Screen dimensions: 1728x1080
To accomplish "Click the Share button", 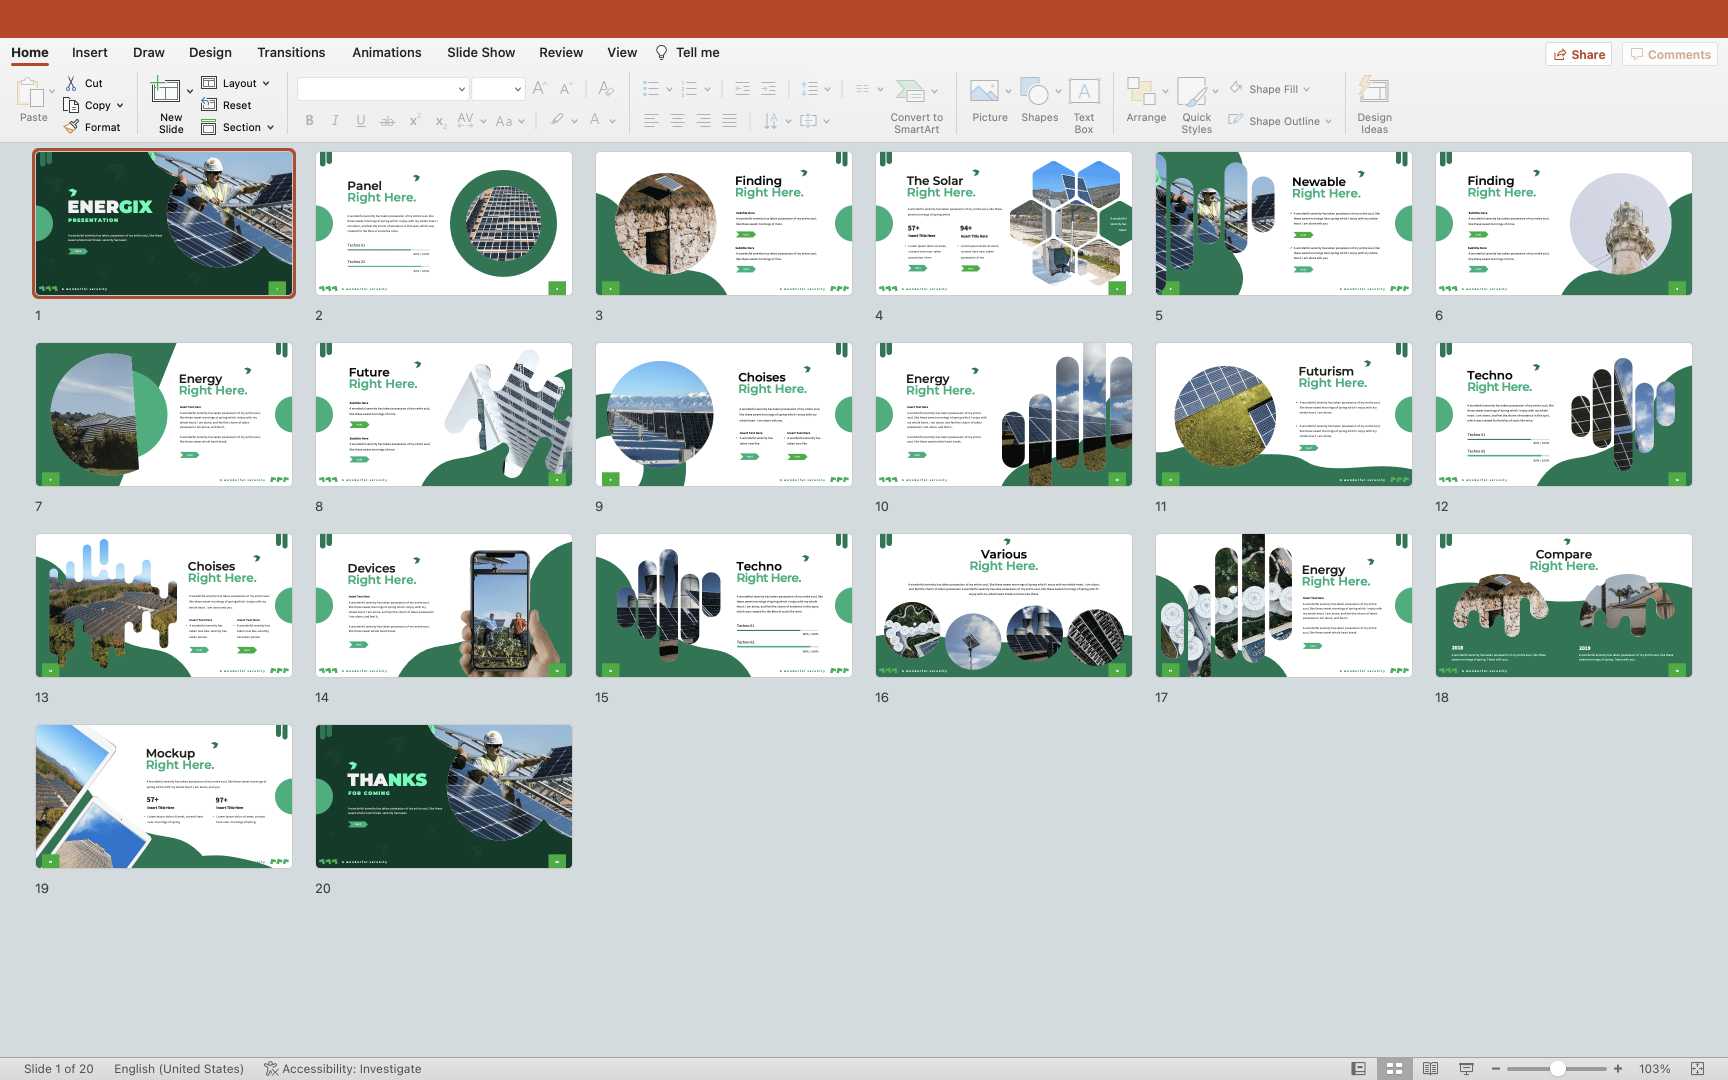I will [1579, 54].
